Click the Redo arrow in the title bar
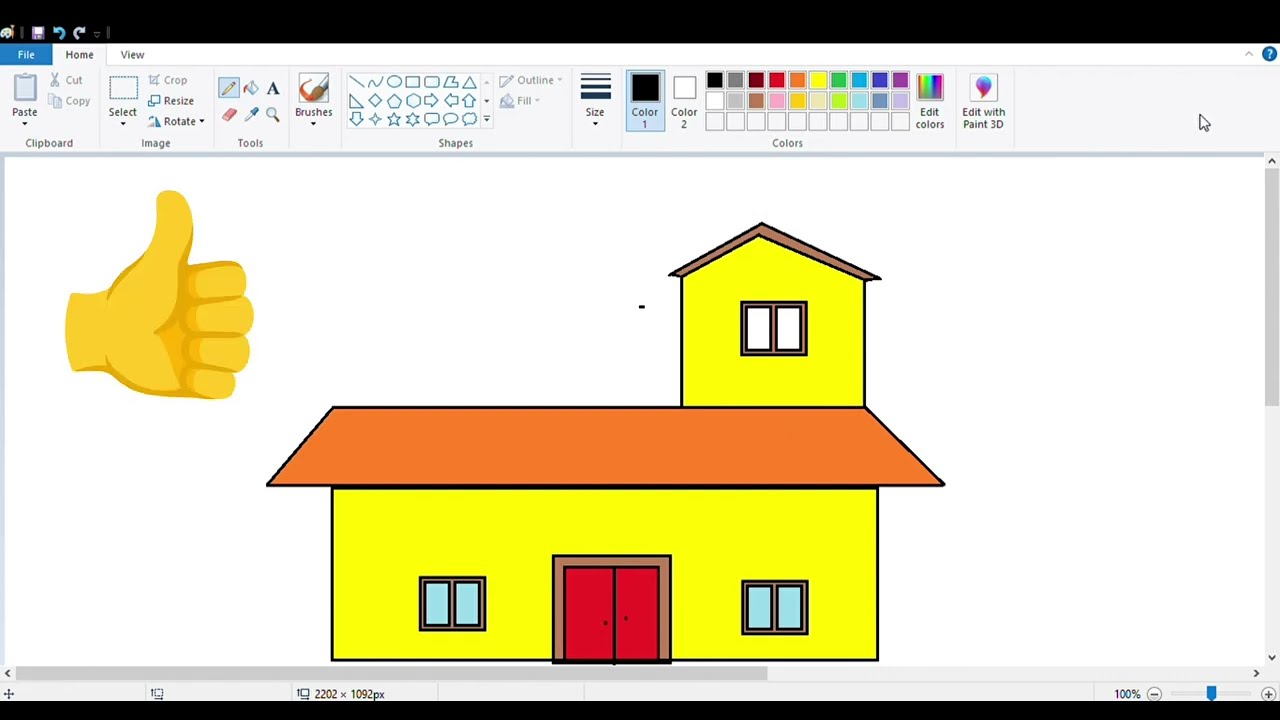Image resolution: width=1280 pixels, height=720 pixels. [x=79, y=32]
